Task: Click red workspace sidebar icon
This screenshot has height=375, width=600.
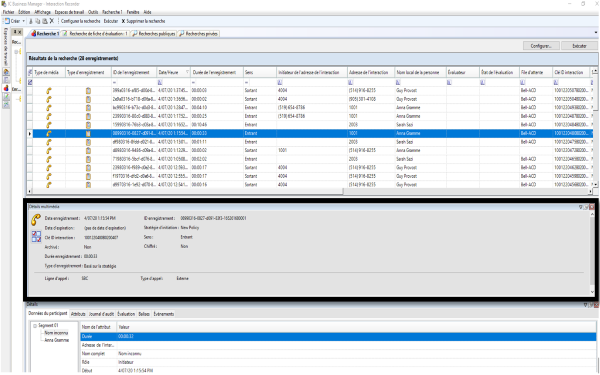Action: click(6, 88)
